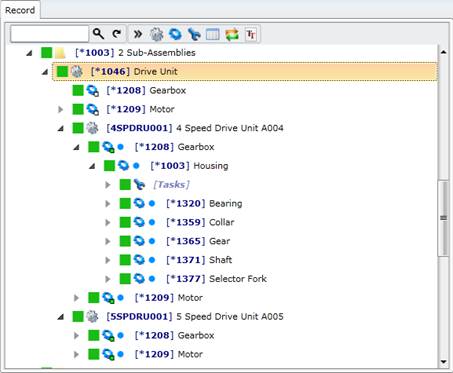Collapse the 5 Speed Drive Unit A005 node
The image size is (453, 373).
(61, 317)
